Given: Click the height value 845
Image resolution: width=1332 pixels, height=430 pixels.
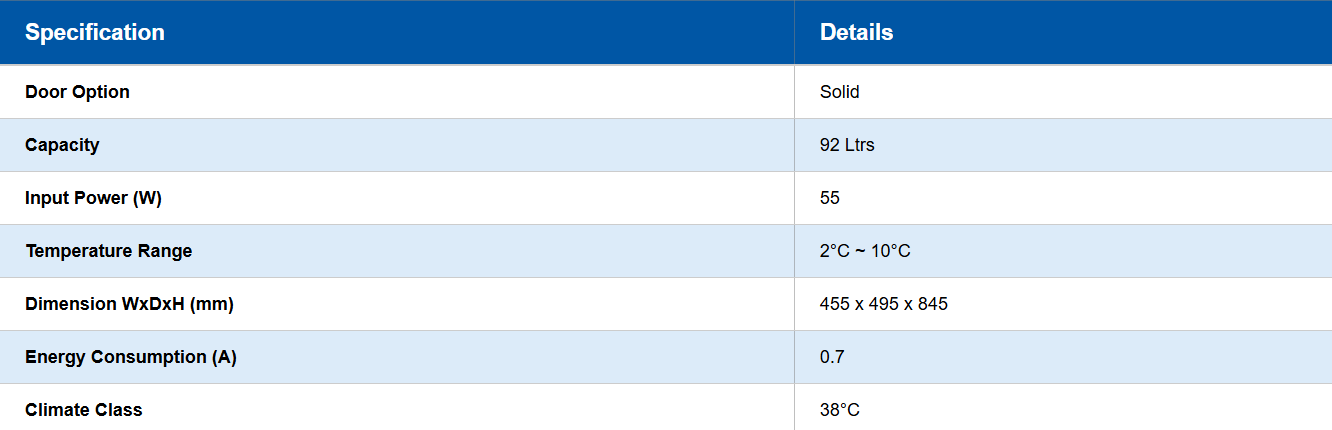Looking at the screenshot, I should click(933, 304).
